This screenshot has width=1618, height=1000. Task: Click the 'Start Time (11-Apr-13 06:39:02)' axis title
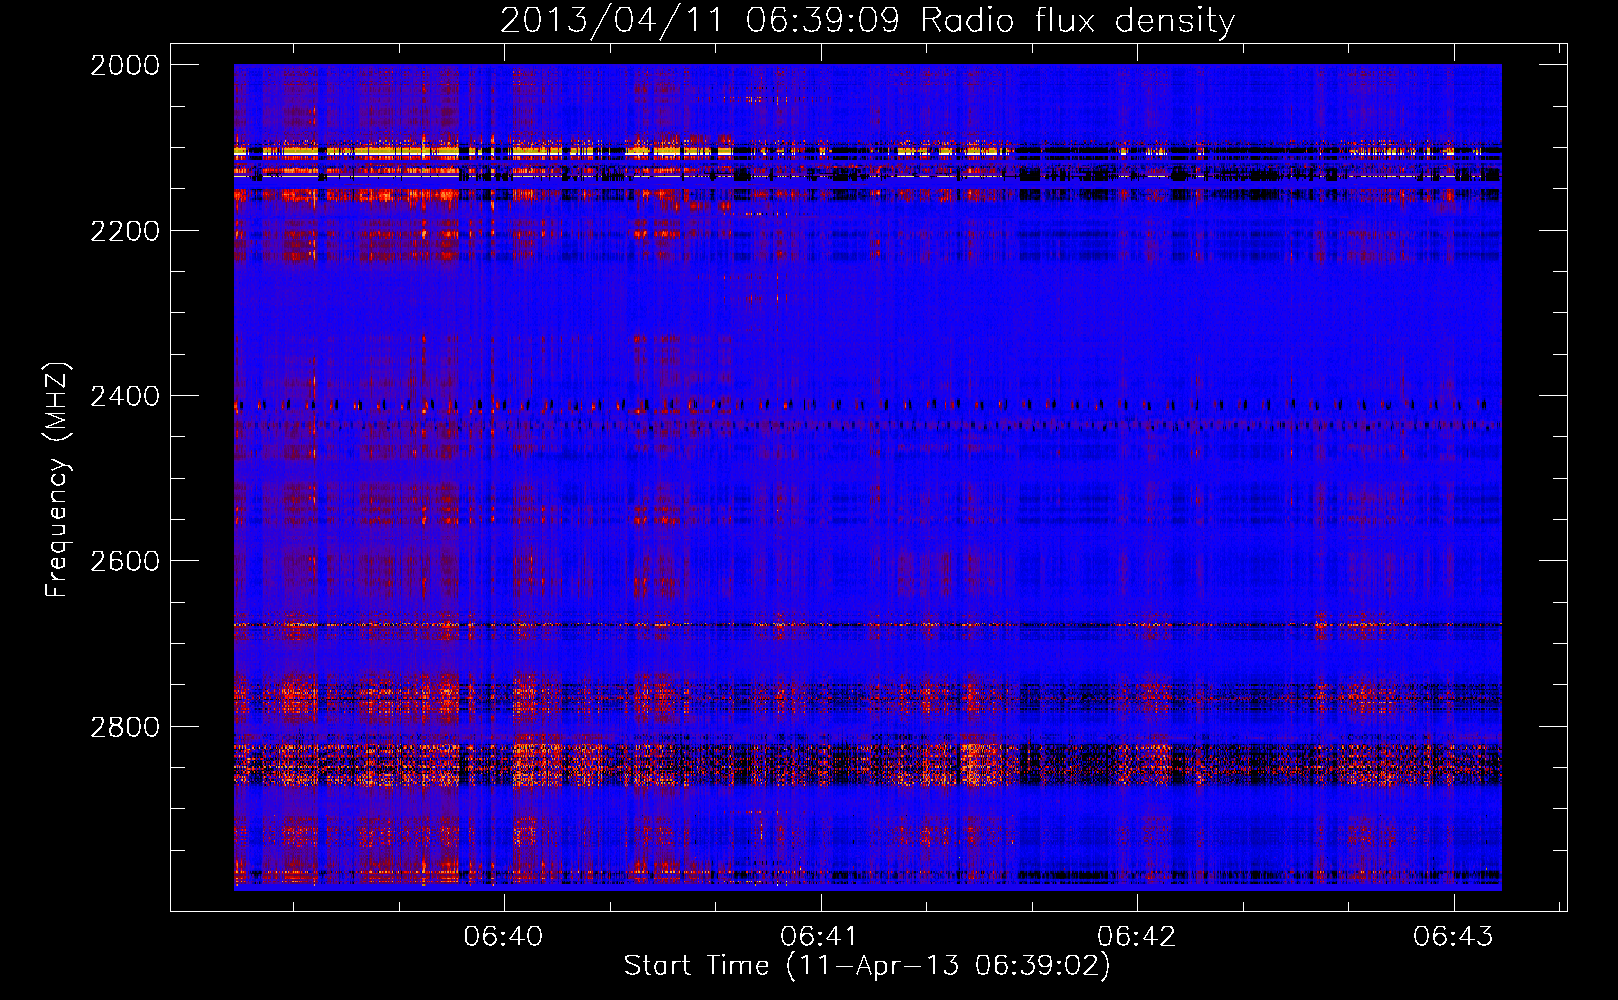pyautogui.click(x=867, y=966)
